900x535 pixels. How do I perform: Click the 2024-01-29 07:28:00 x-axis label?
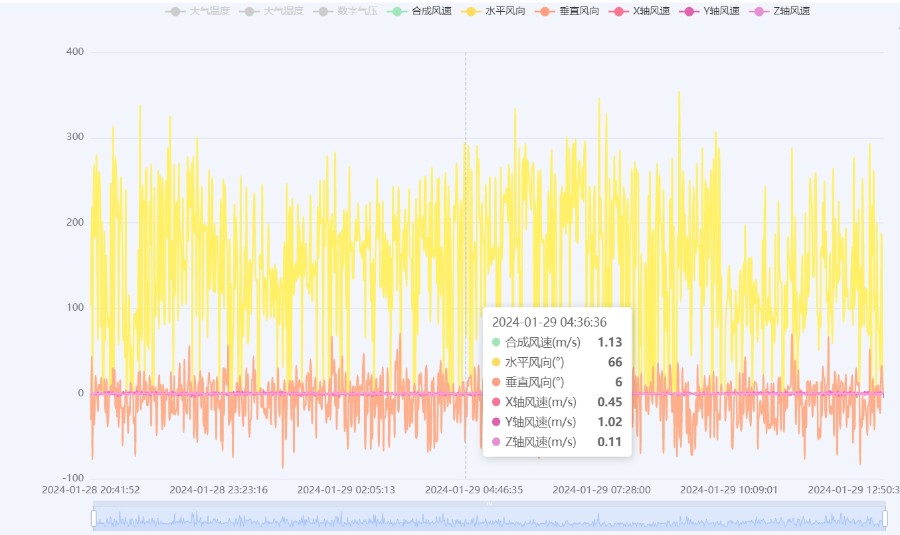tap(601, 490)
